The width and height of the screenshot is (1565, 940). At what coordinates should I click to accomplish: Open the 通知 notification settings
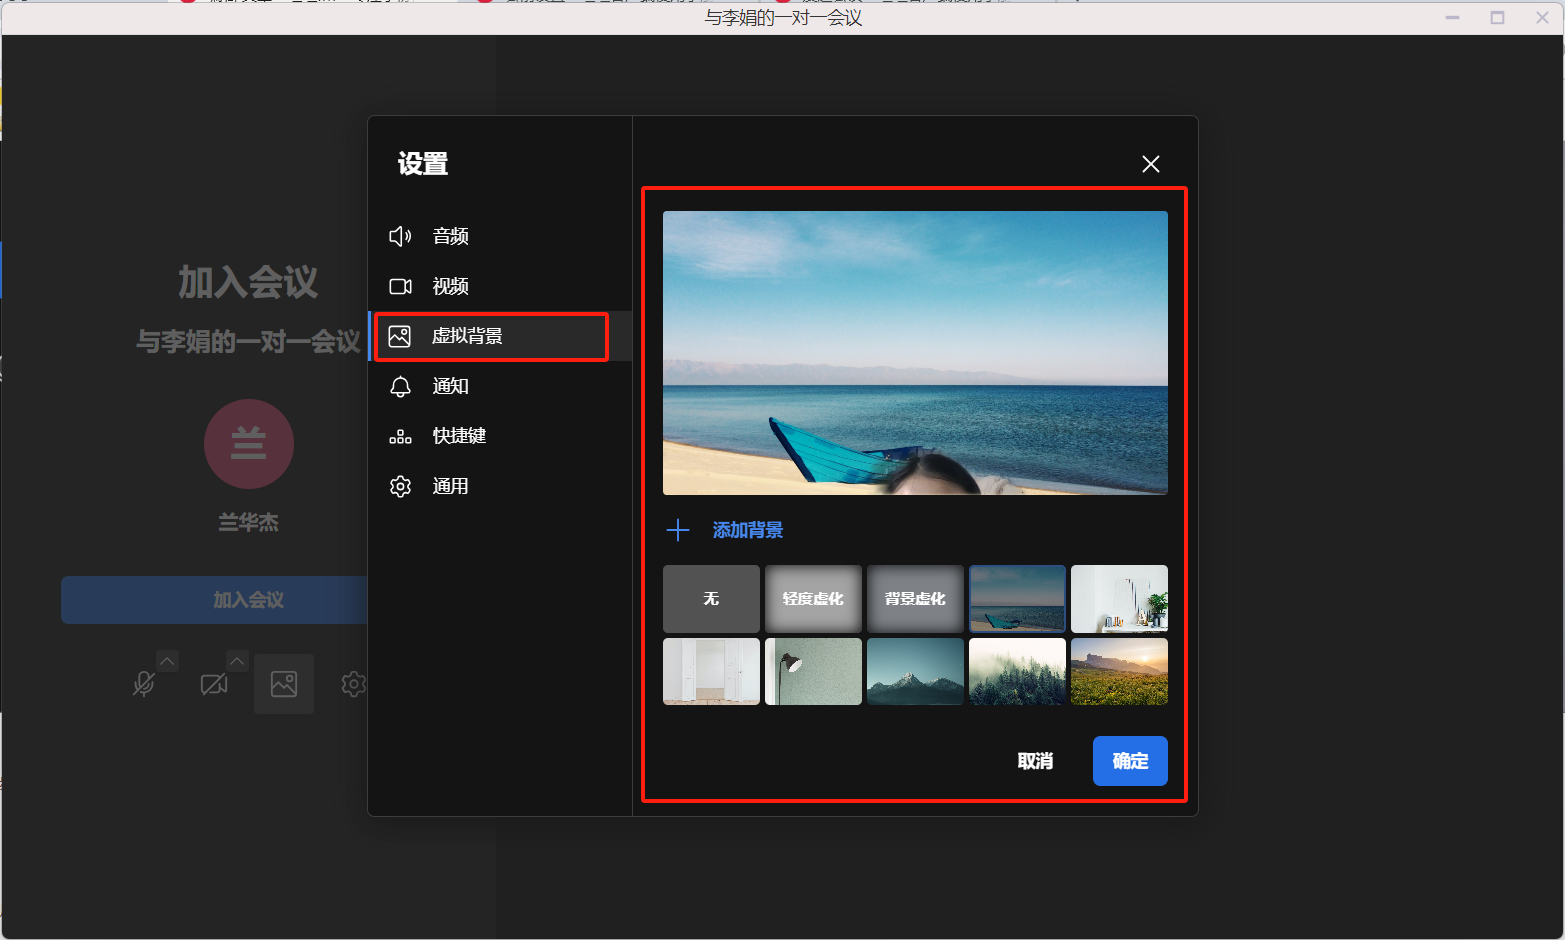(450, 386)
